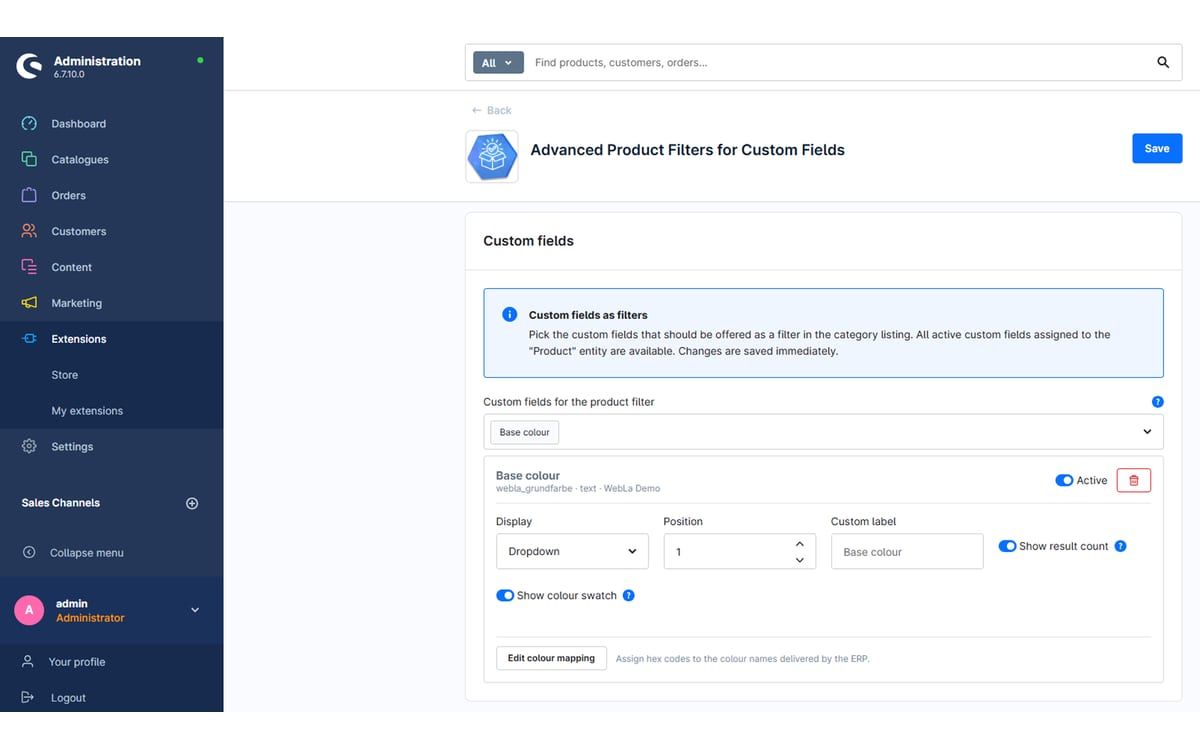This screenshot has width=1200, height=750.
Task: Open help for custom fields product filter
Action: (1157, 402)
